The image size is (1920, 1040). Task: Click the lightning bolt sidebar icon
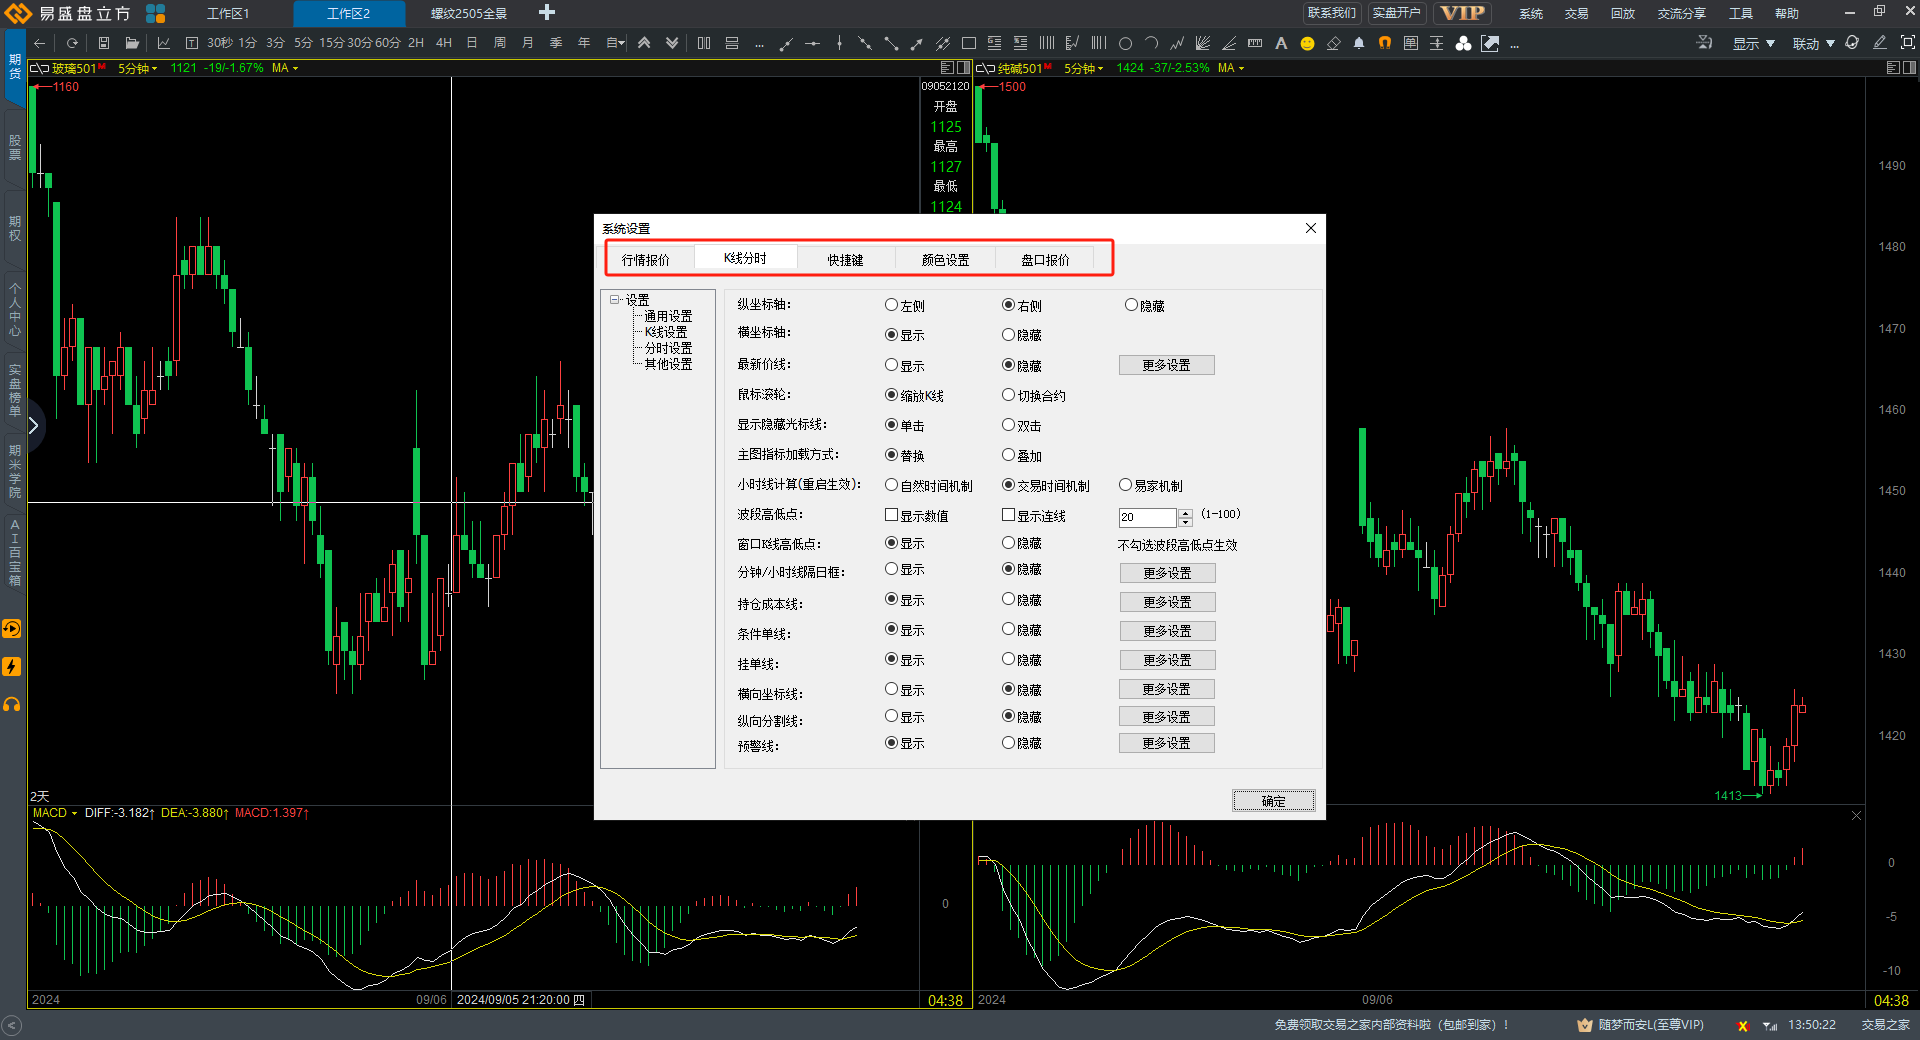coord(12,667)
